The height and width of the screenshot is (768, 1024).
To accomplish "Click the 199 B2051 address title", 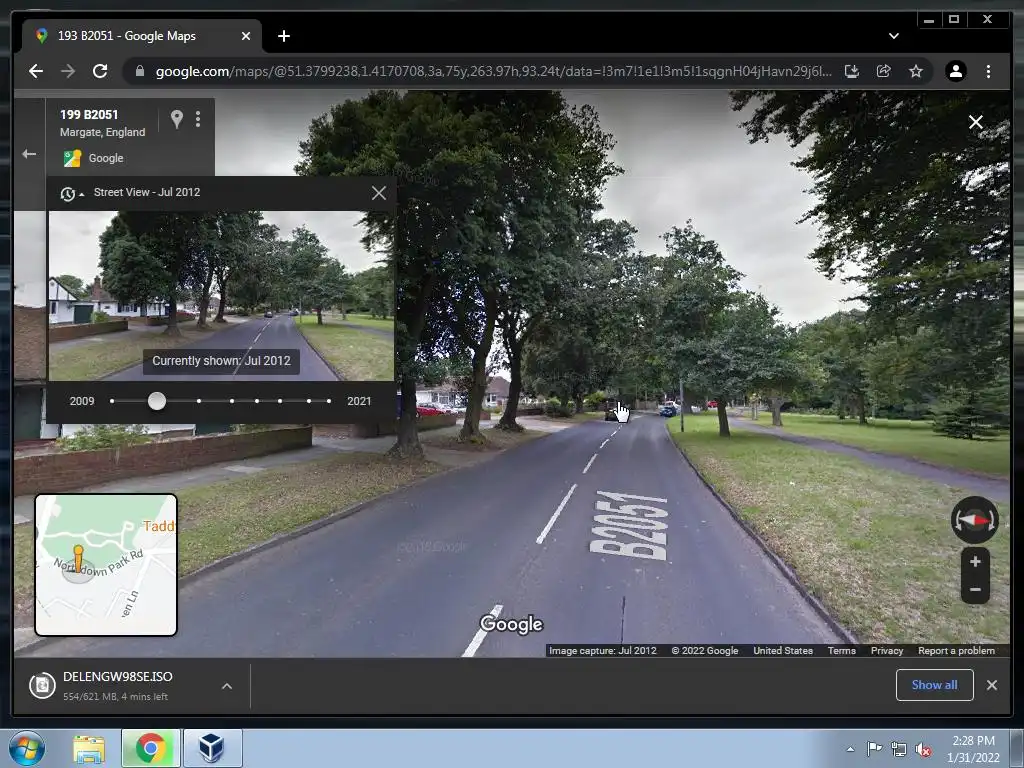I will [89, 114].
